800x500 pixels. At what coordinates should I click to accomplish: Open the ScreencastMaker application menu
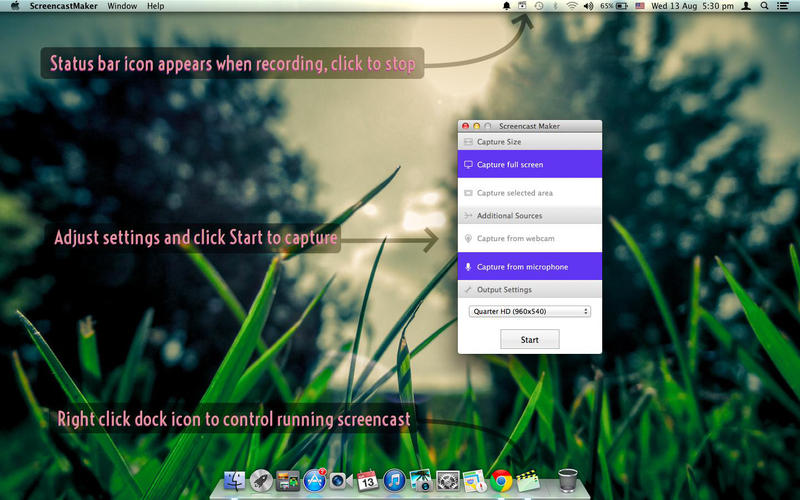coord(63,6)
